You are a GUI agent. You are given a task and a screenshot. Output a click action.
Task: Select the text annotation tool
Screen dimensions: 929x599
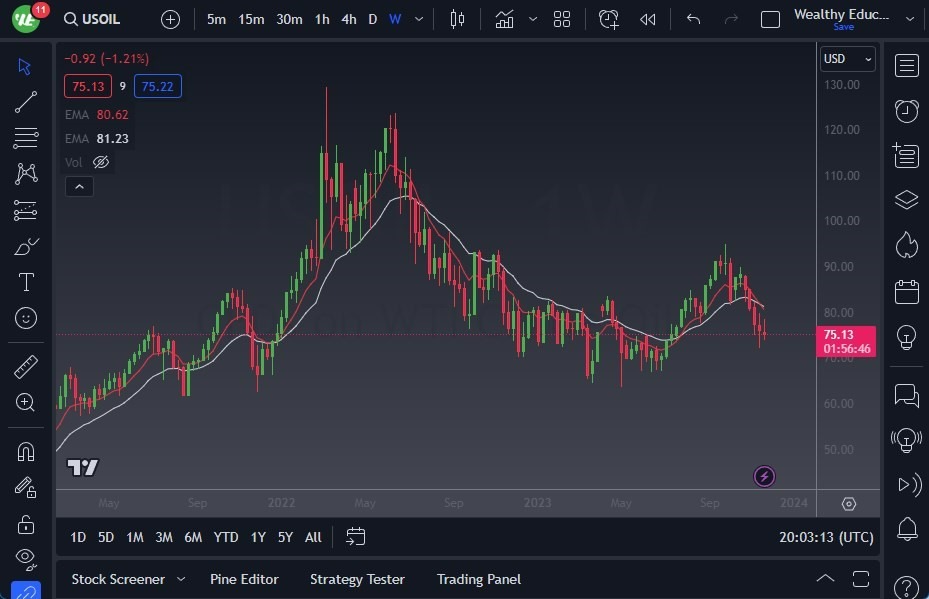click(x=25, y=282)
